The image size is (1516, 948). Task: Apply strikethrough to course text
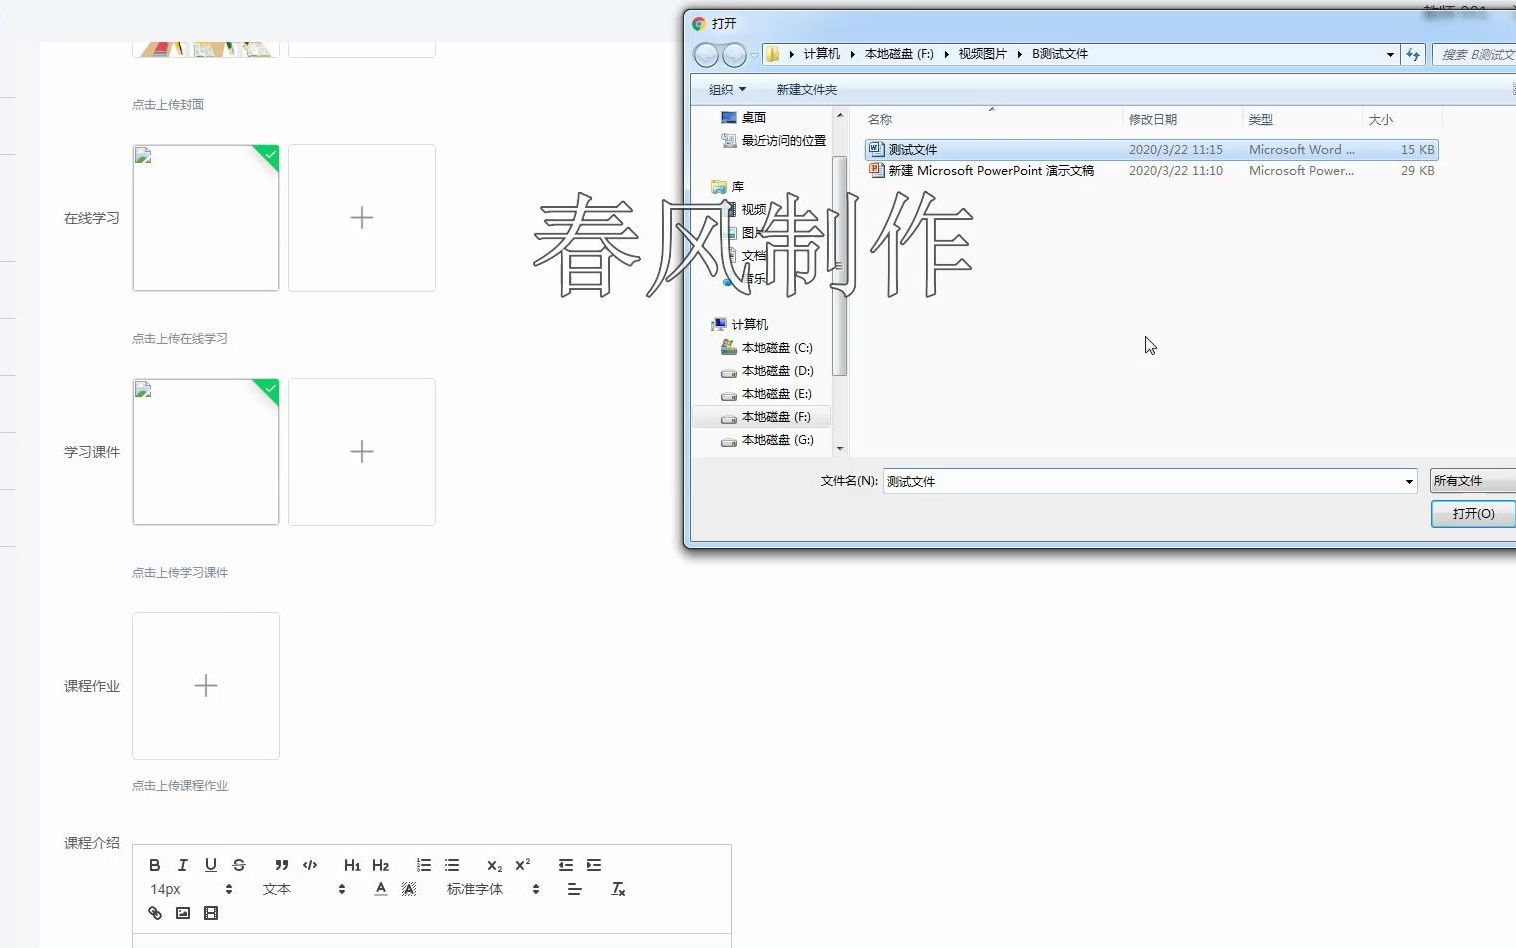239,864
